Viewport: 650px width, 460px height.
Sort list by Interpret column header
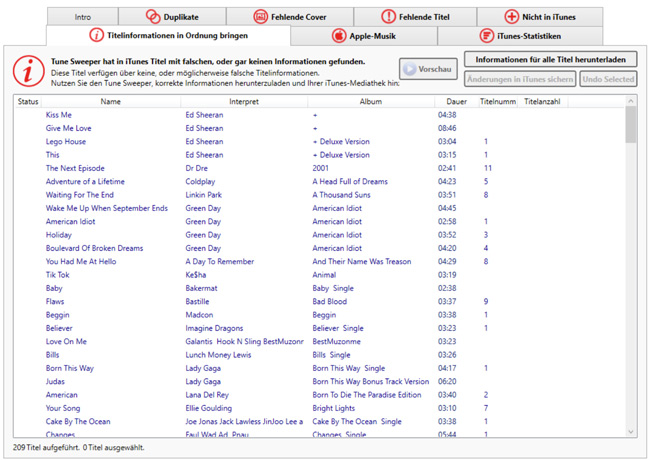[x=244, y=102]
